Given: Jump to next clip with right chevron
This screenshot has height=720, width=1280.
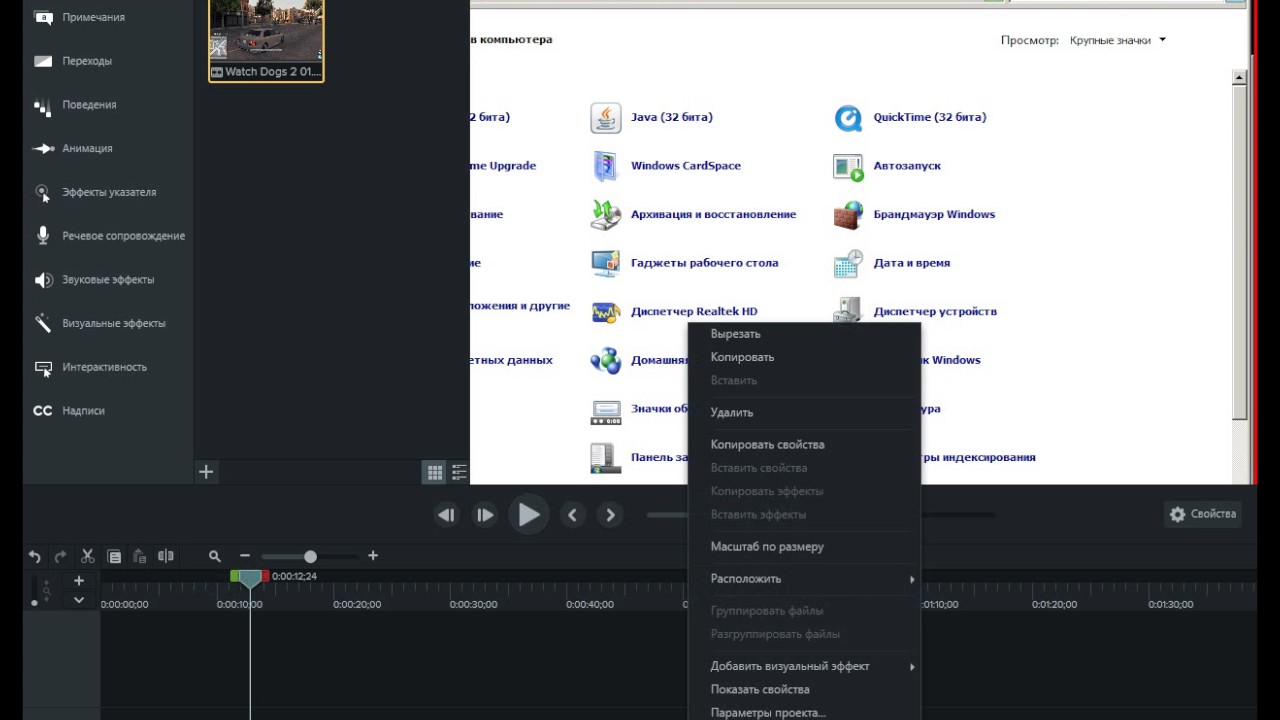Looking at the screenshot, I should click(x=610, y=515).
